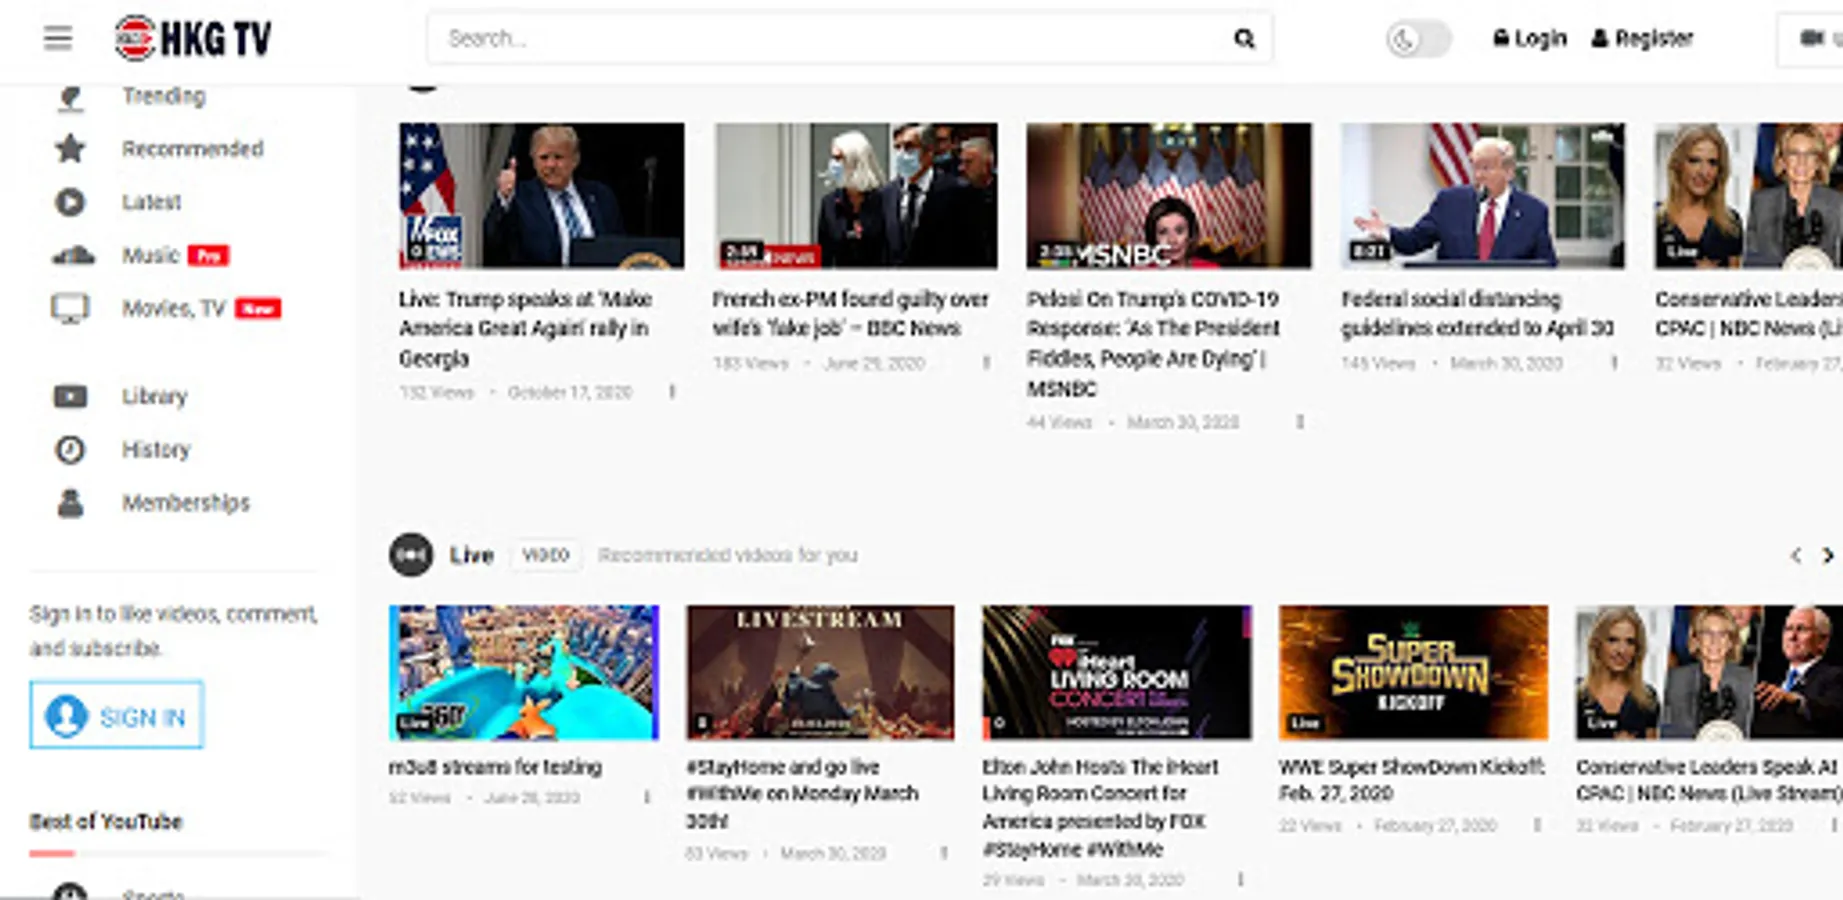Click the VIDEO tag beside Live
This screenshot has width=1843, height=900.
[x=545, y=555]
